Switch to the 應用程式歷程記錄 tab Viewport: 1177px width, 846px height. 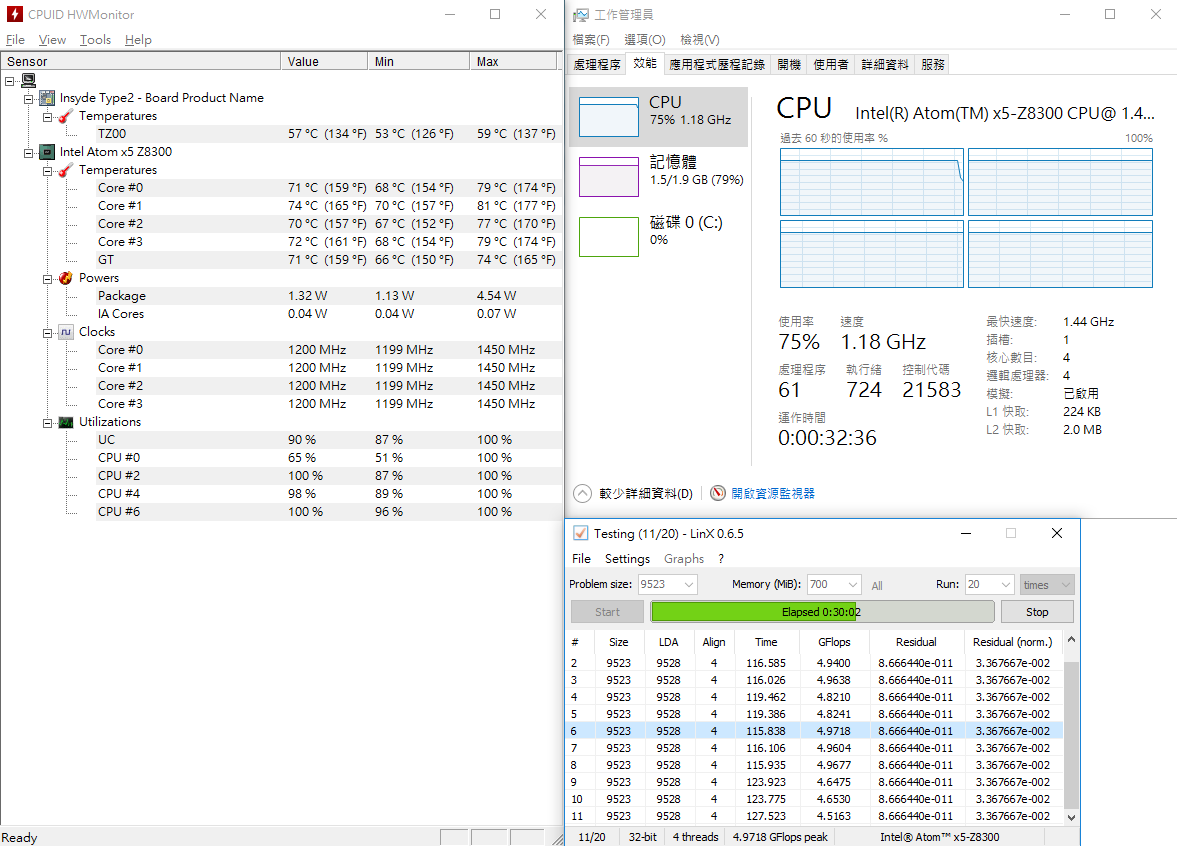pyautogui.click(x=717, y=65)
